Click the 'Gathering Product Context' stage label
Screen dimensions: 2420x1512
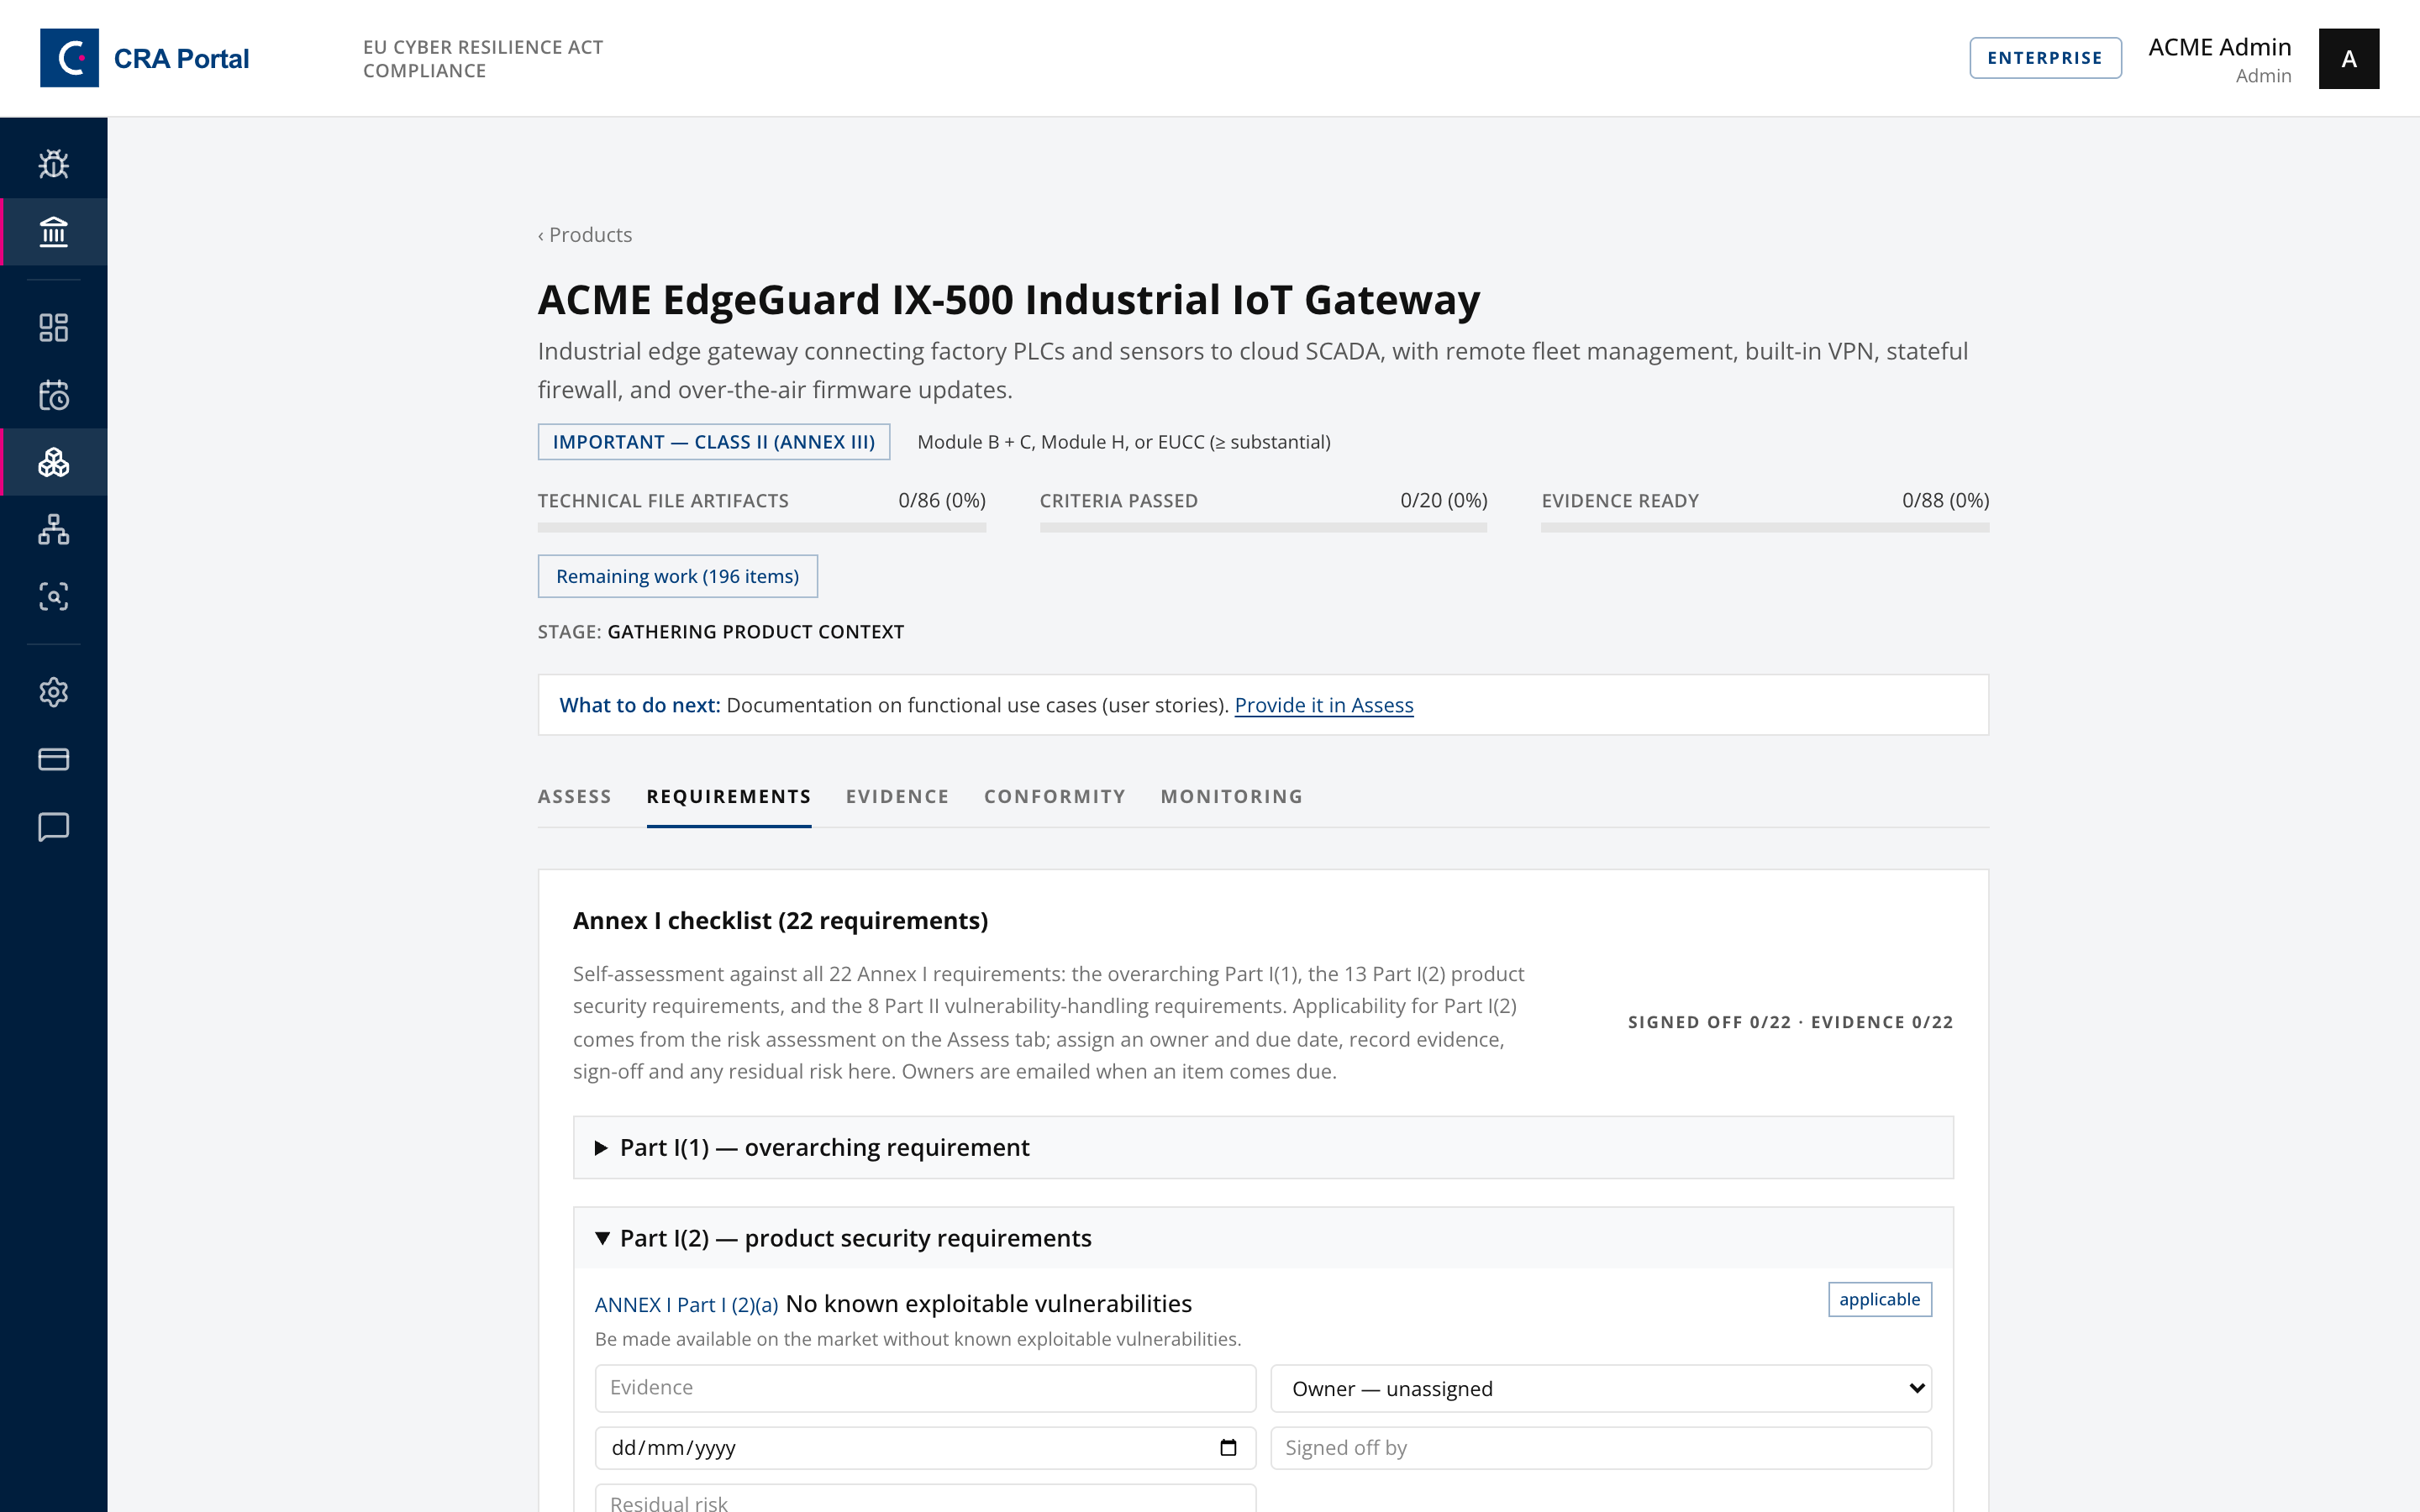click(755, 632)
